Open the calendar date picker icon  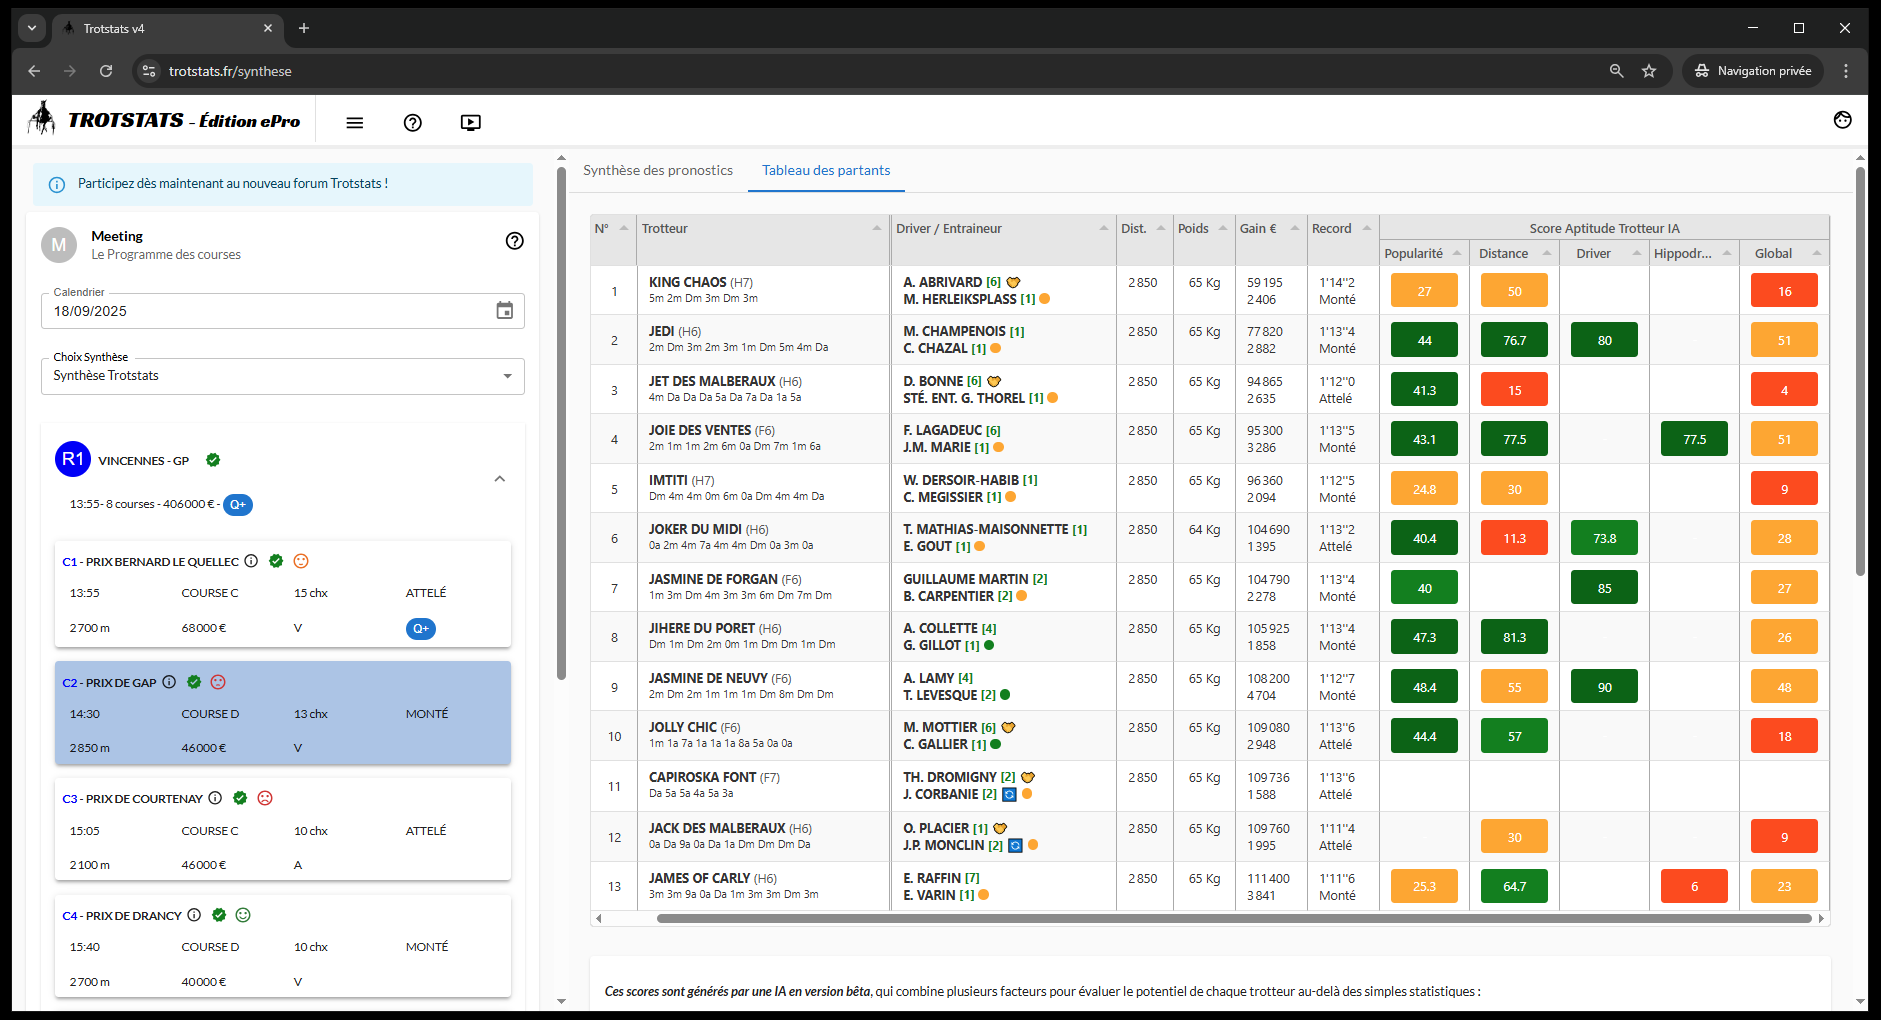point(505,311)
